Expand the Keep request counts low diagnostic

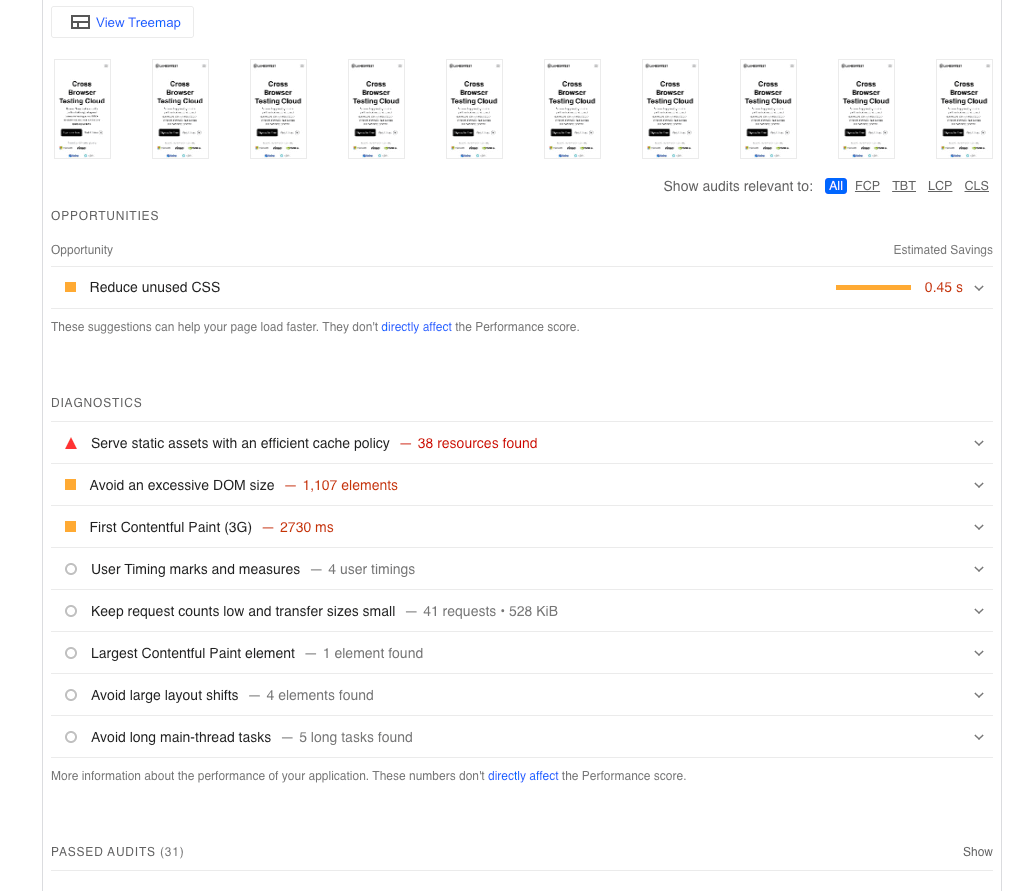tap(979, 611)
